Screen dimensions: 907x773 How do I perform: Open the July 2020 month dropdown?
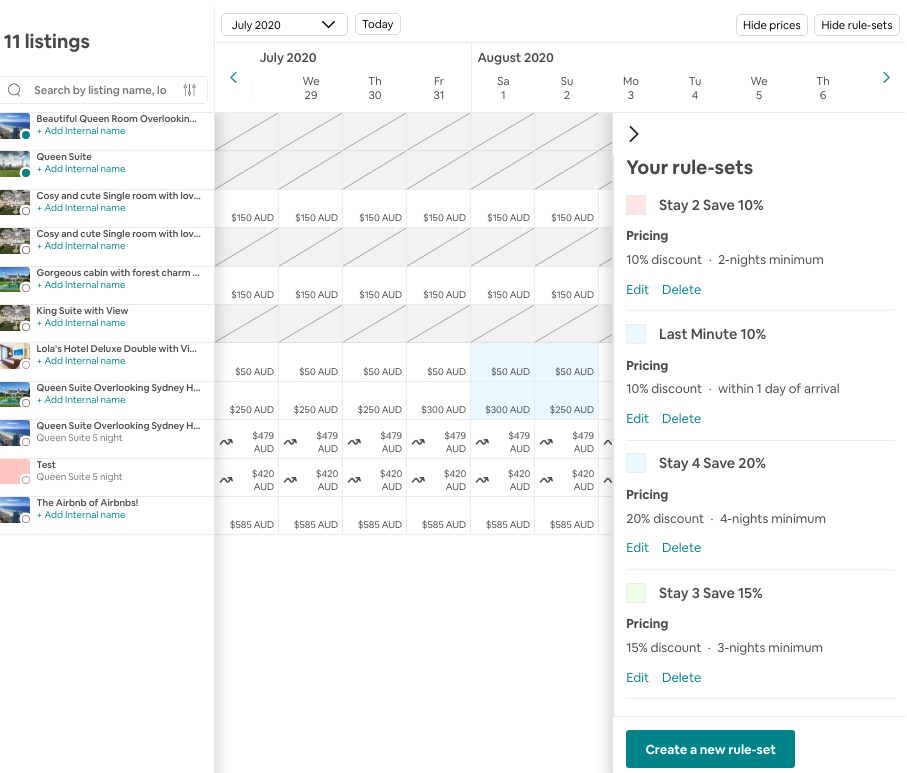click(284, 25)
